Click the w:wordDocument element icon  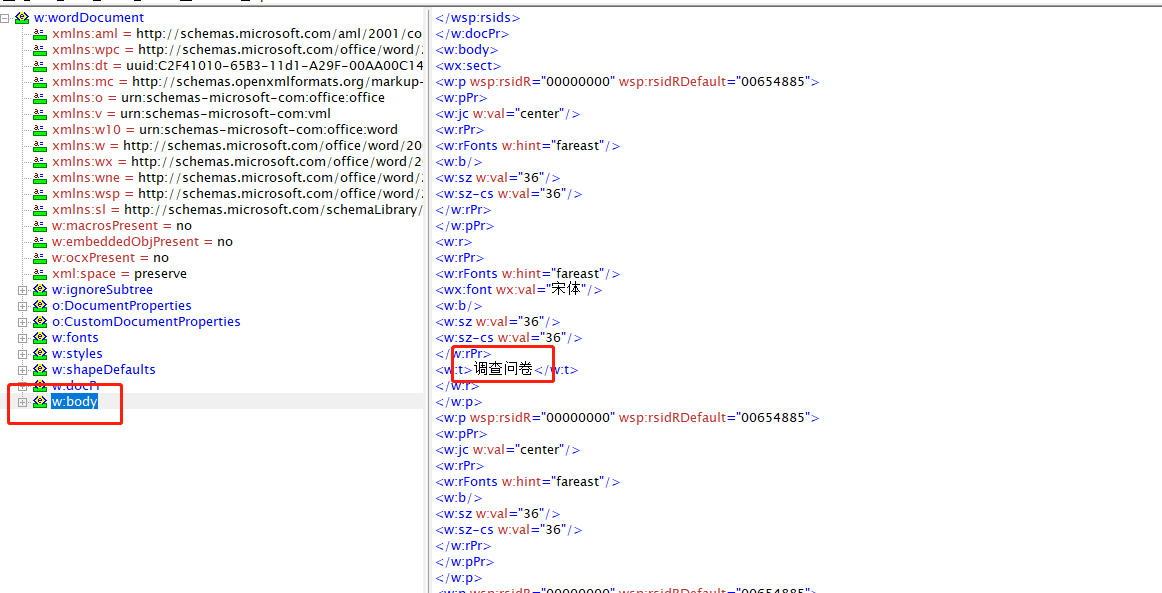click(22, 18)
